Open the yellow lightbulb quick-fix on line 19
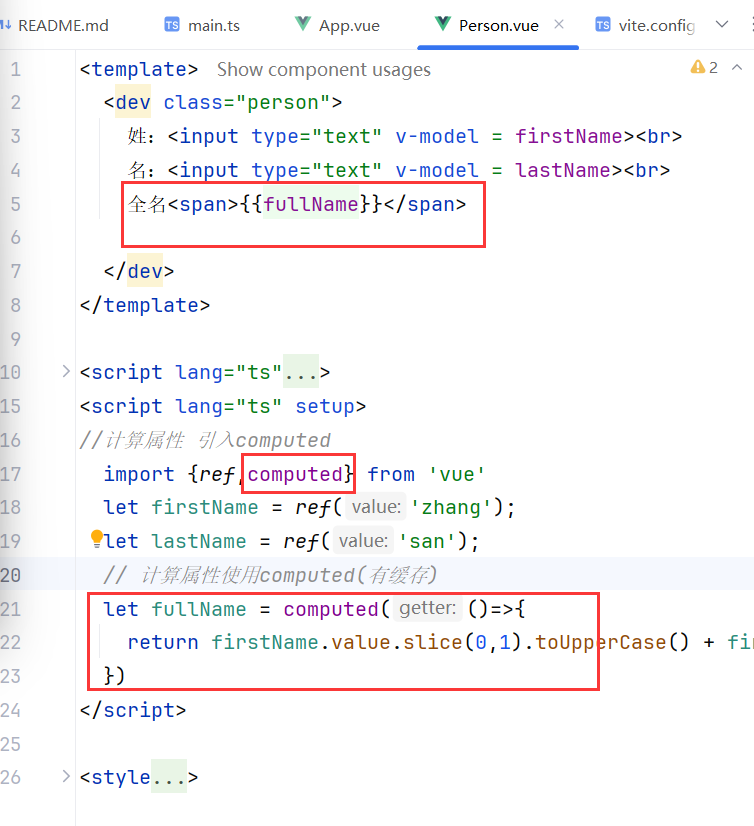754x826 pixels. tap(97, 538)
